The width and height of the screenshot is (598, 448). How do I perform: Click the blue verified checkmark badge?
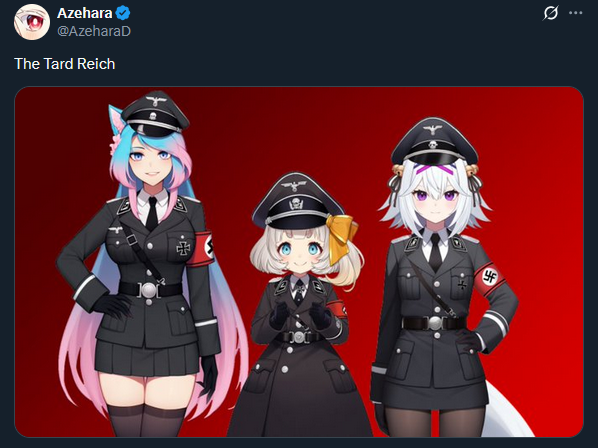(x=123, y=13)
